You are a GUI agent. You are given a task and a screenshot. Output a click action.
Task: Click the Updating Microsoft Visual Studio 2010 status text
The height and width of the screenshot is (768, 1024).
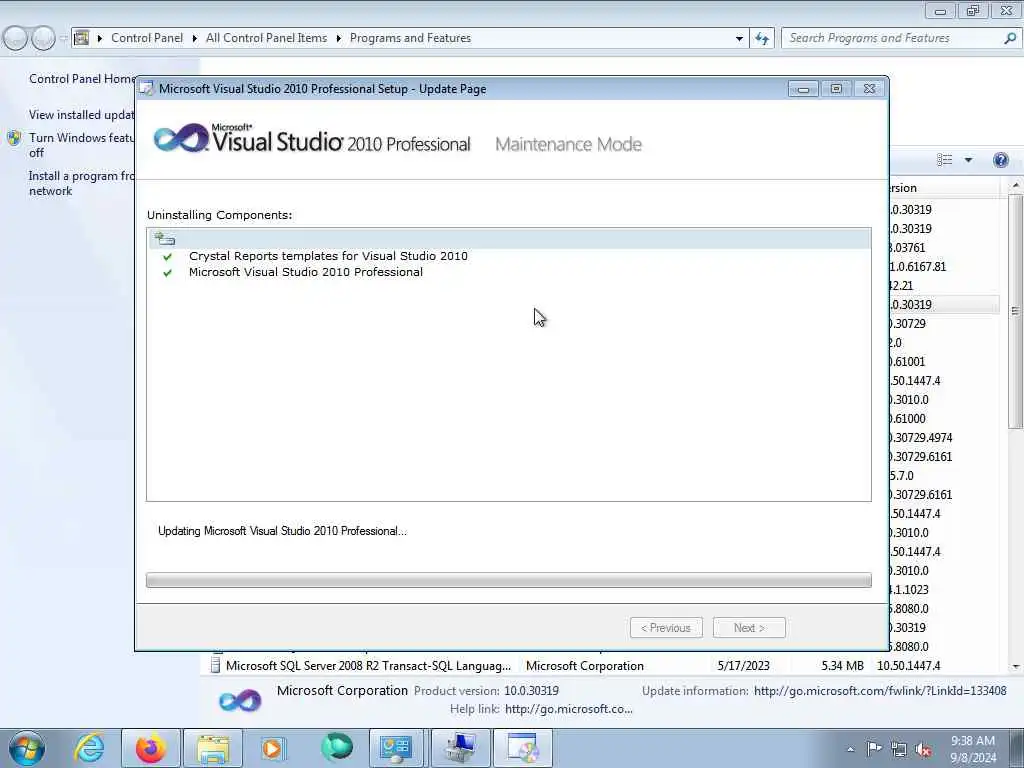pos(282,531)
